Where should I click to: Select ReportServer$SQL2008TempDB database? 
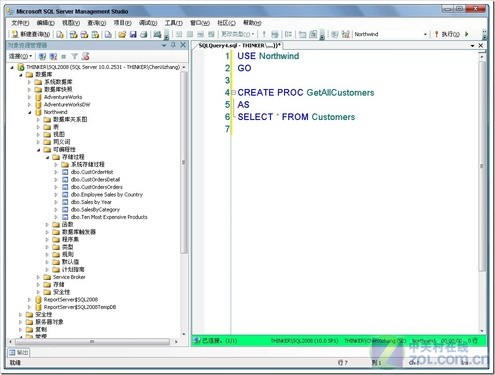click(x=80, y=307)
